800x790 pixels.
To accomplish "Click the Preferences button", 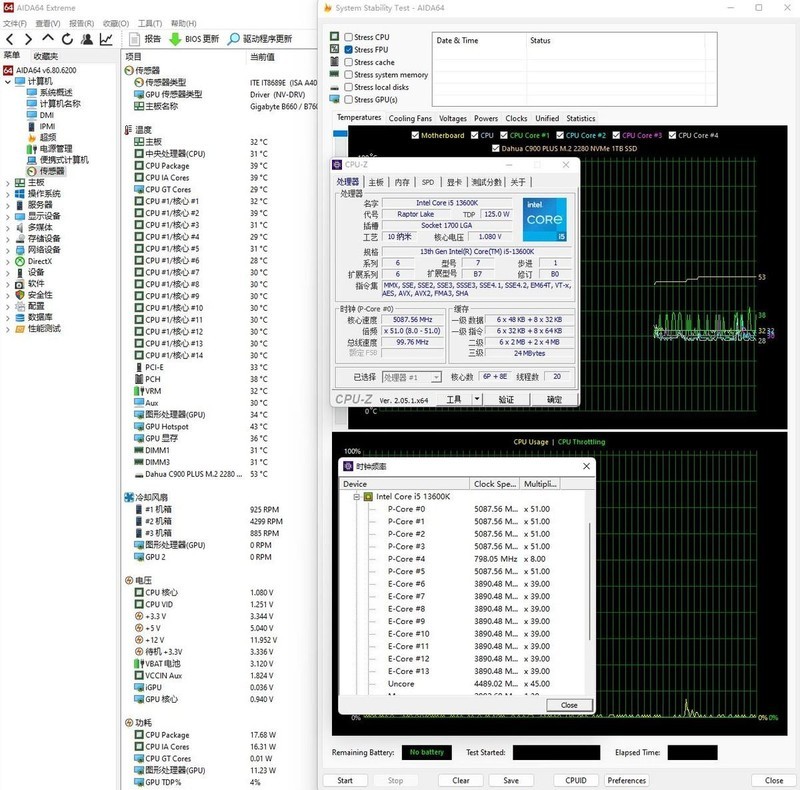I will (x=626, y=780).
